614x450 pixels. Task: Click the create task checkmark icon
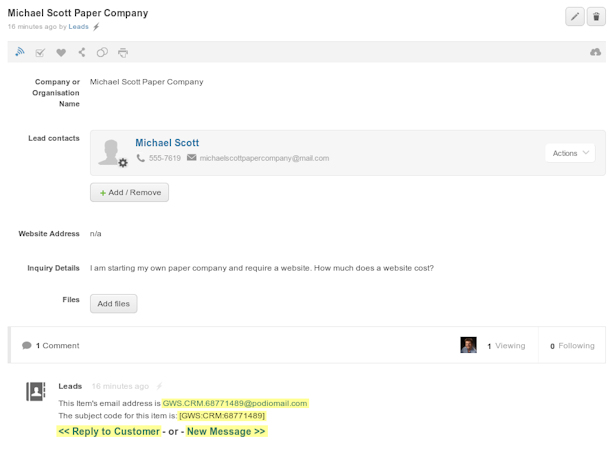(x=40, y=52)
